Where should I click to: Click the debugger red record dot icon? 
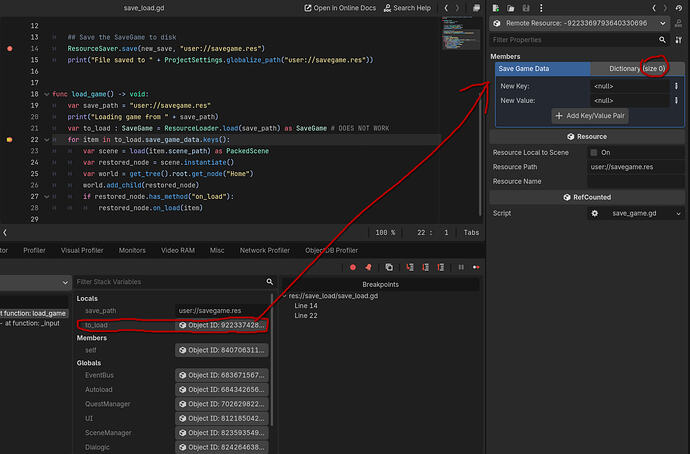352,267
